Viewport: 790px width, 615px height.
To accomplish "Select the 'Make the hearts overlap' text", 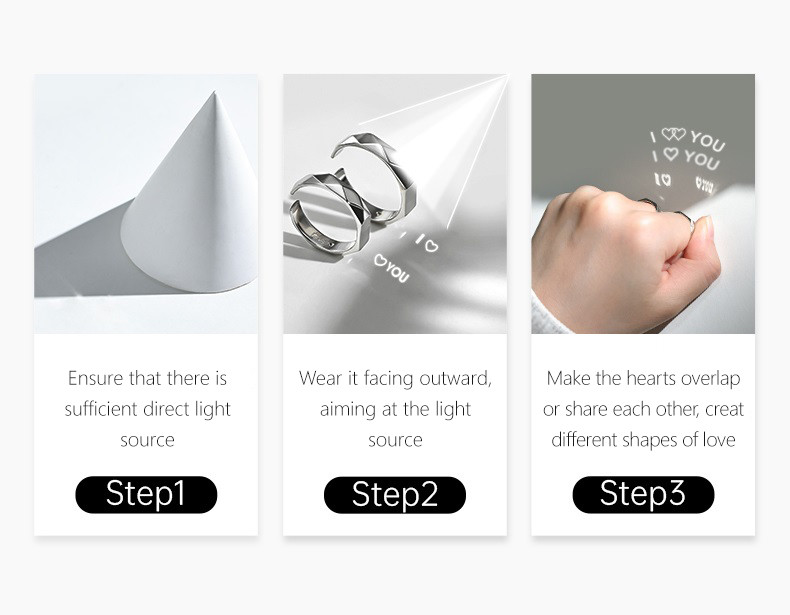I will coord(643,378).
